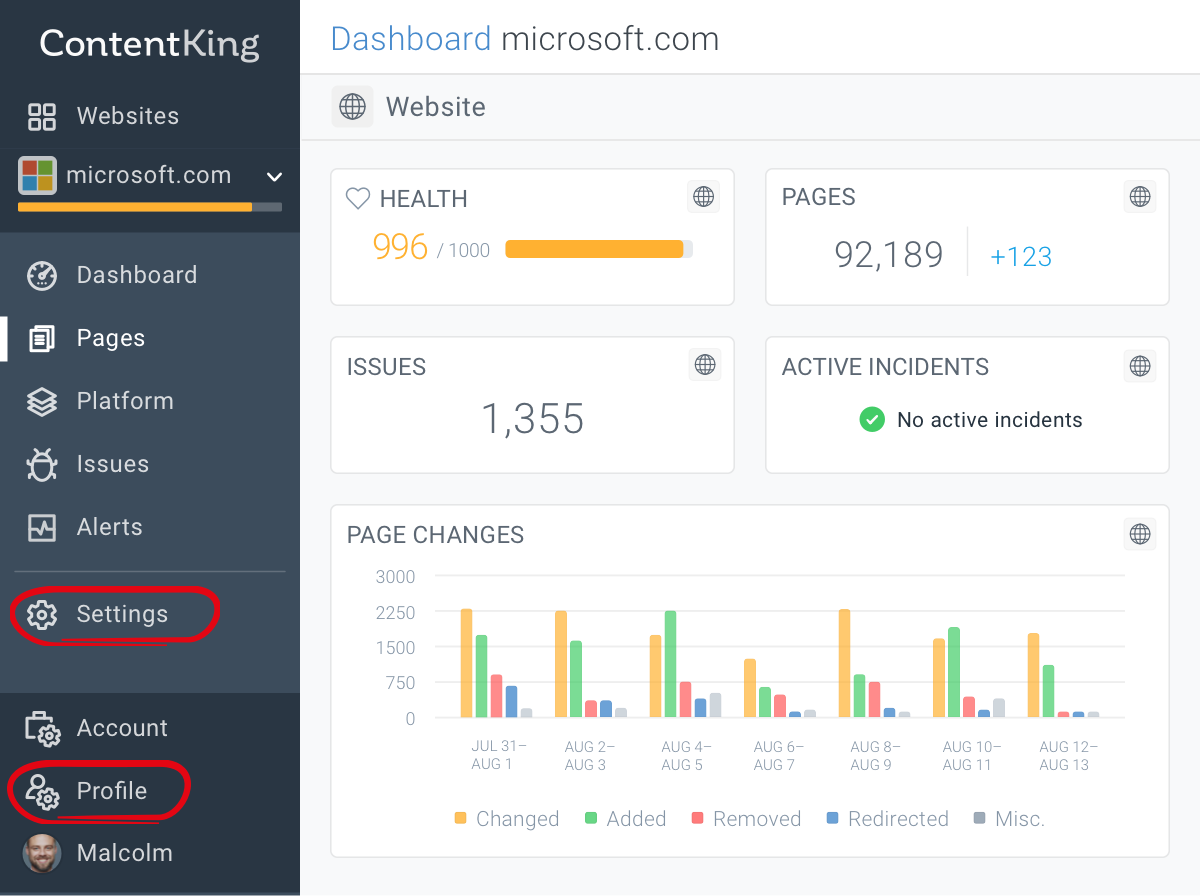Select Alerts in the sidebar
Screen dimensions: 1200x896
110,527
